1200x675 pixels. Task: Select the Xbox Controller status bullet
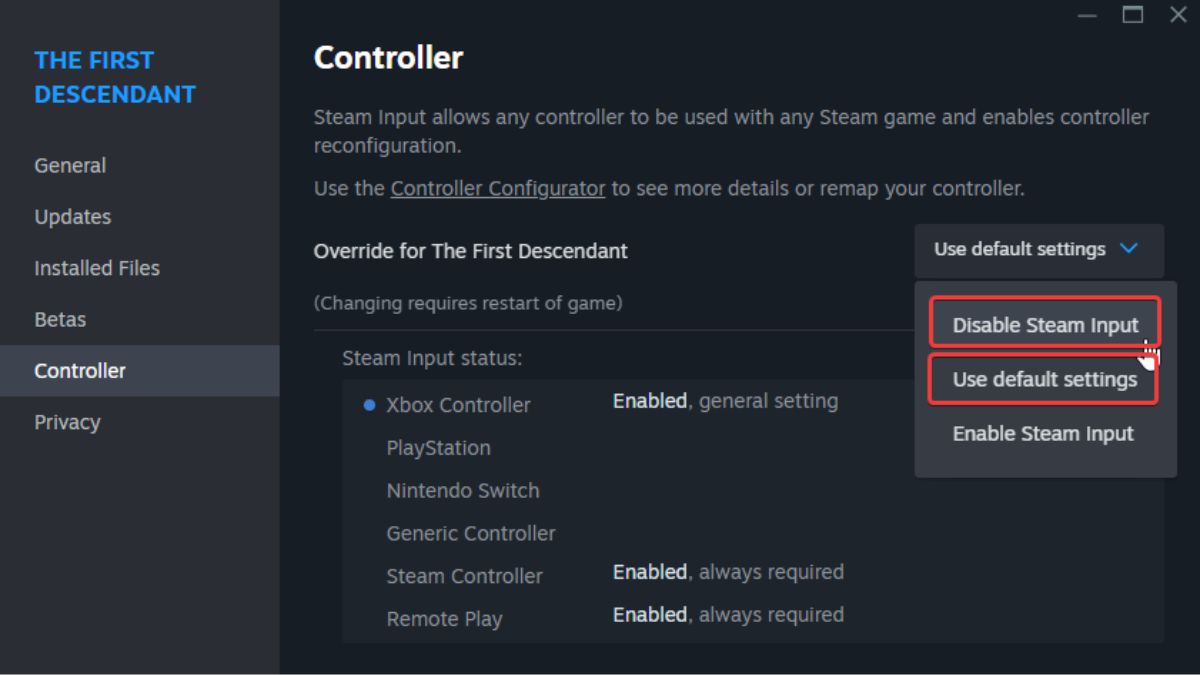pos(371,402)
